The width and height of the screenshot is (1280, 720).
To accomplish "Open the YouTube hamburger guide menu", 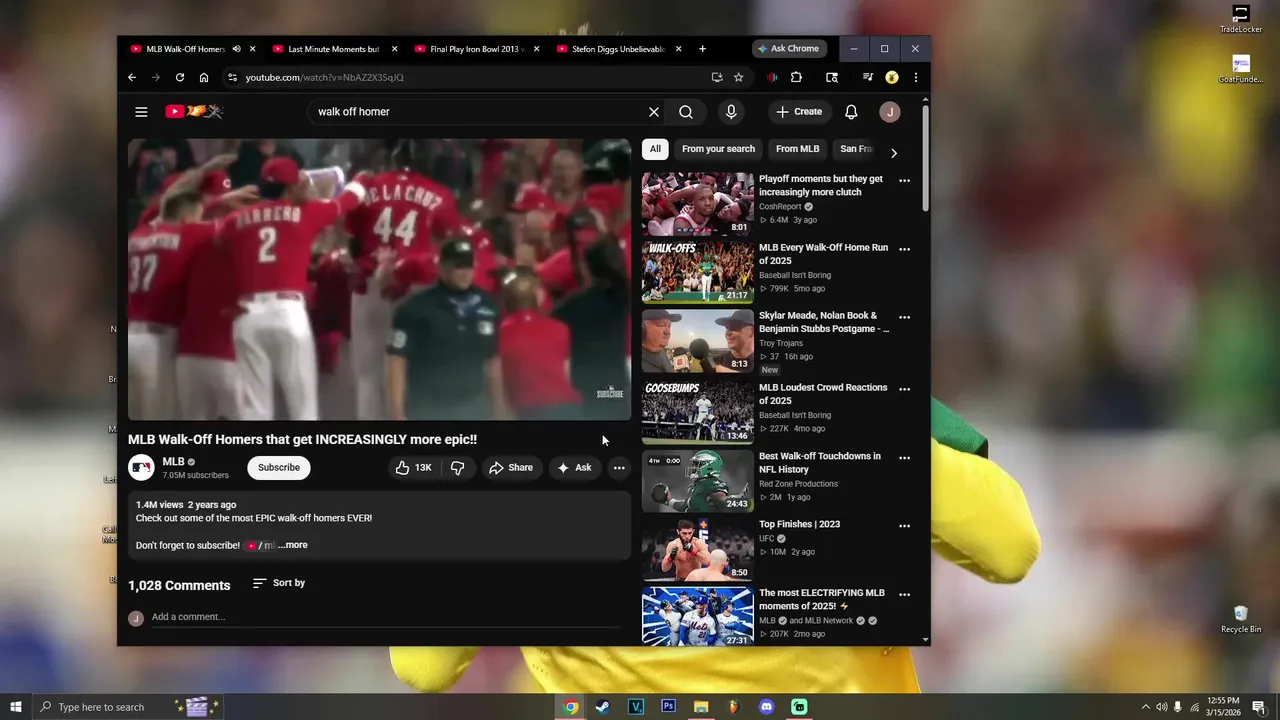I will [141, 112].
